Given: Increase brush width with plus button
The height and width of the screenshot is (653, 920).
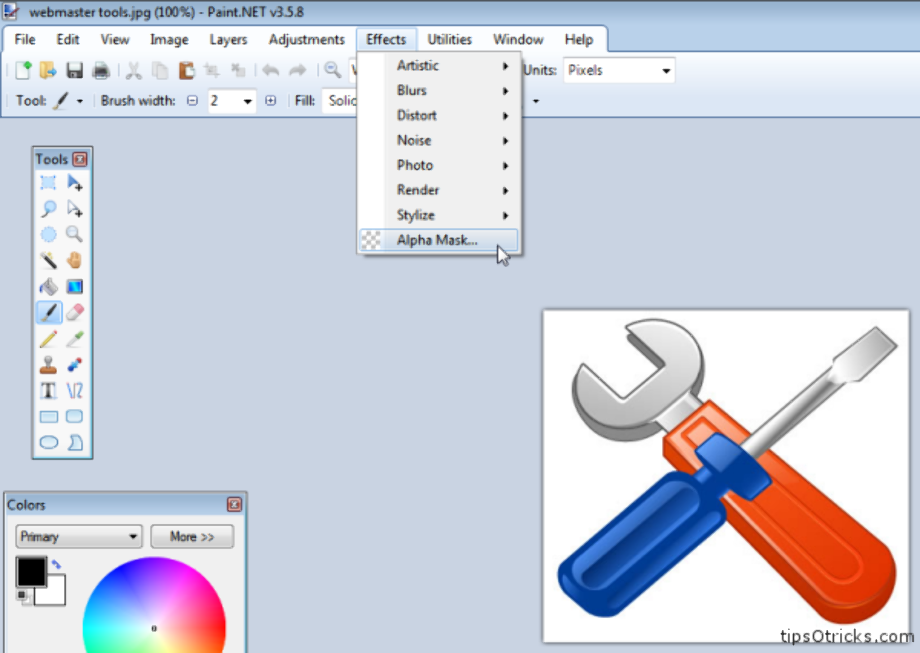Looking at the screenshot, I should pos(270,101).
